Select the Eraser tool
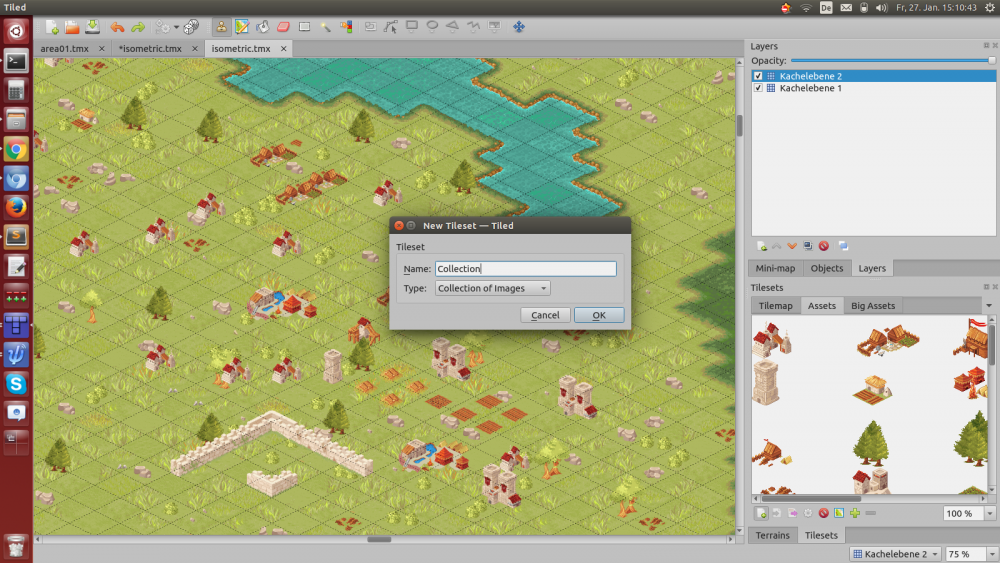1000x563 pixels. [x=283, y=27]
